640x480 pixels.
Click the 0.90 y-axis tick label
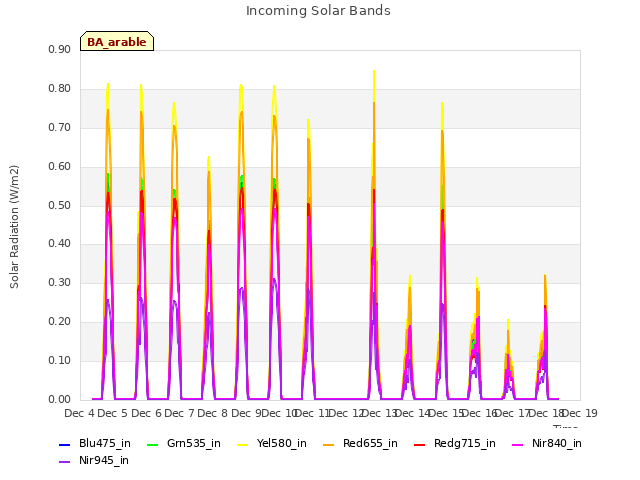(60, 50)
